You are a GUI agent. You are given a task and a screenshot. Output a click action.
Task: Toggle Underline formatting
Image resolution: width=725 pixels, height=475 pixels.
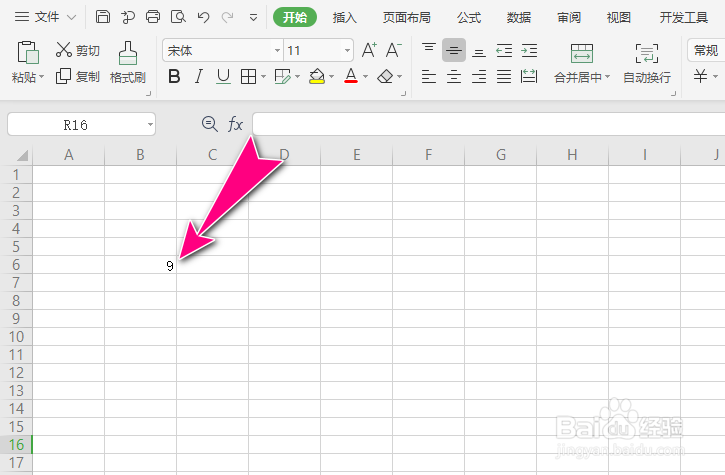223,76
